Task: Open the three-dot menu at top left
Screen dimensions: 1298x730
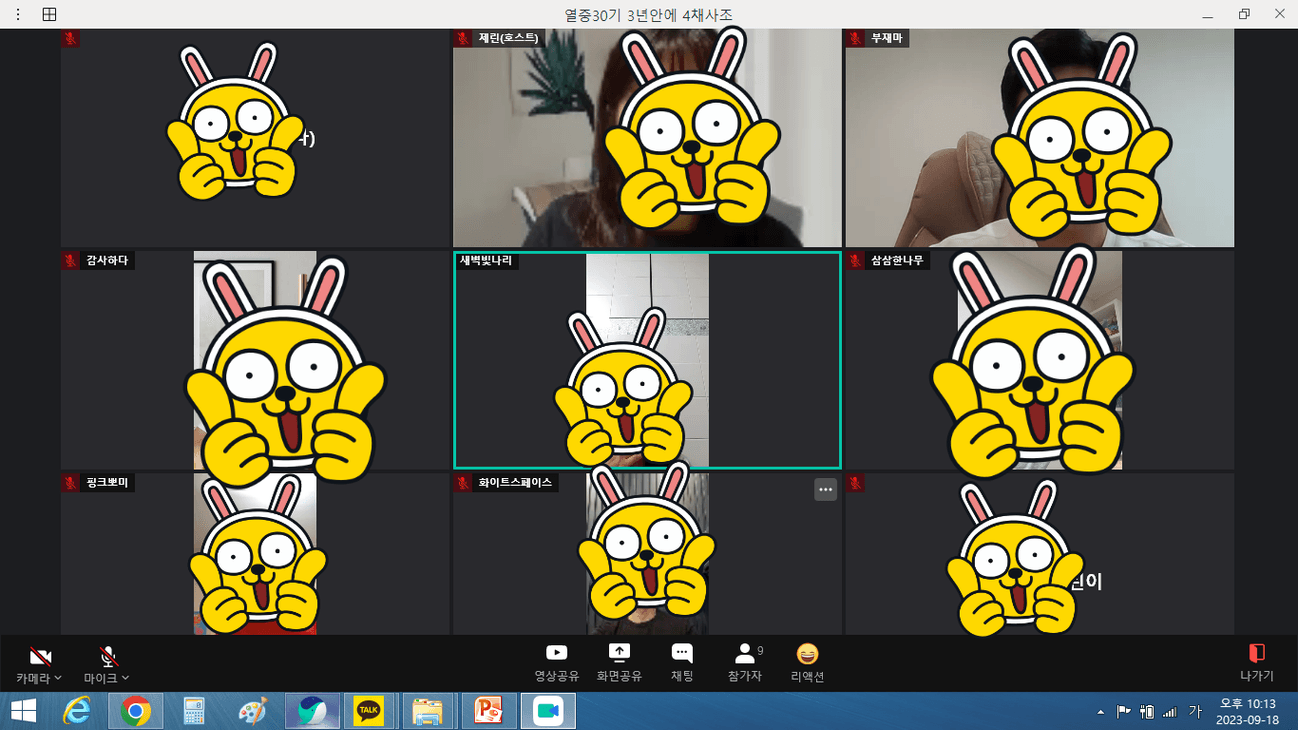Action: pos(18,14)
